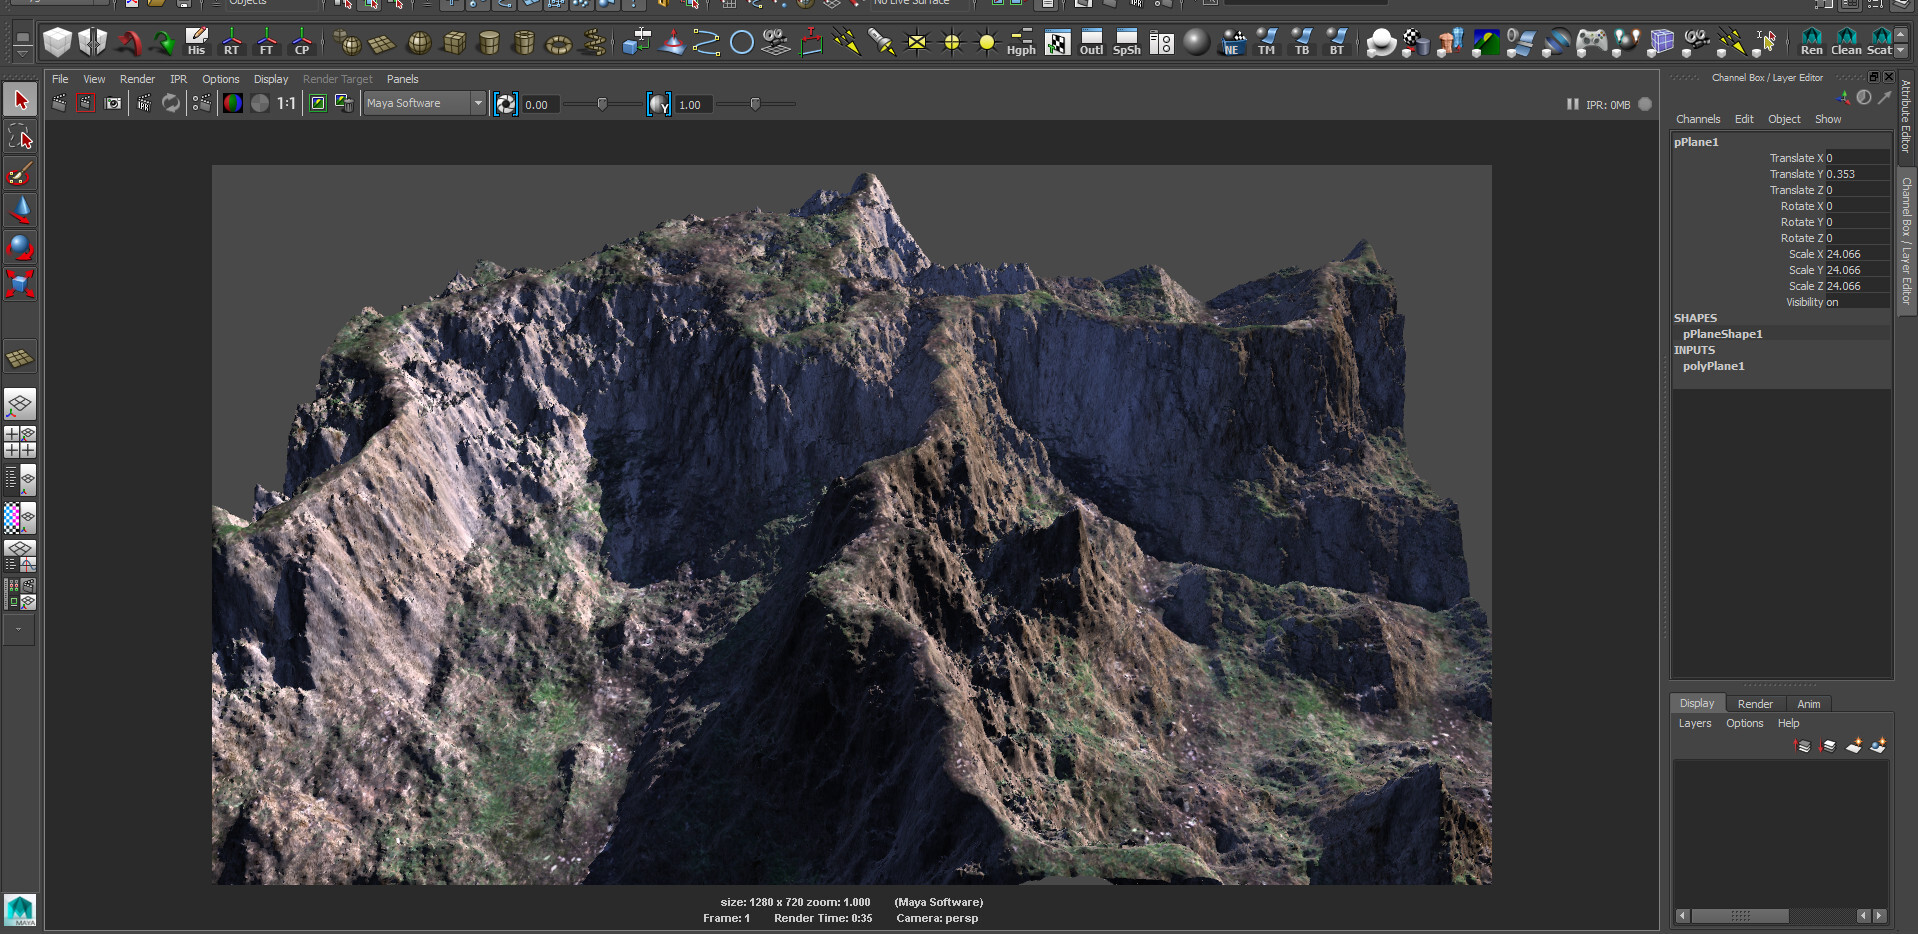Click the Layers menu in Layer Editor
1918x934 pixels.
(x=1695, y=723)
